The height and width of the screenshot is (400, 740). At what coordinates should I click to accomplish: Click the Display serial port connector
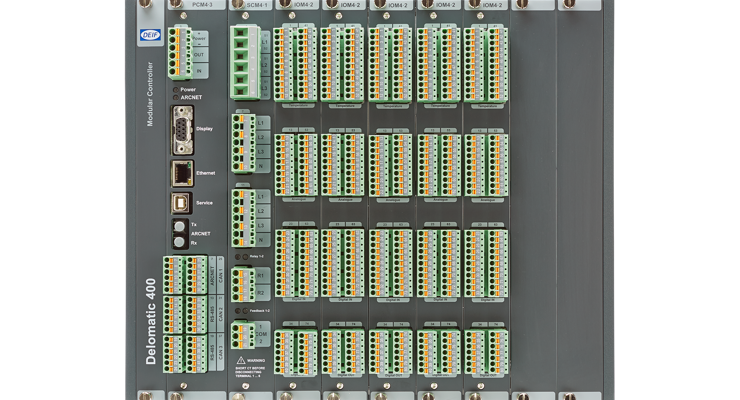pos(181,129)
